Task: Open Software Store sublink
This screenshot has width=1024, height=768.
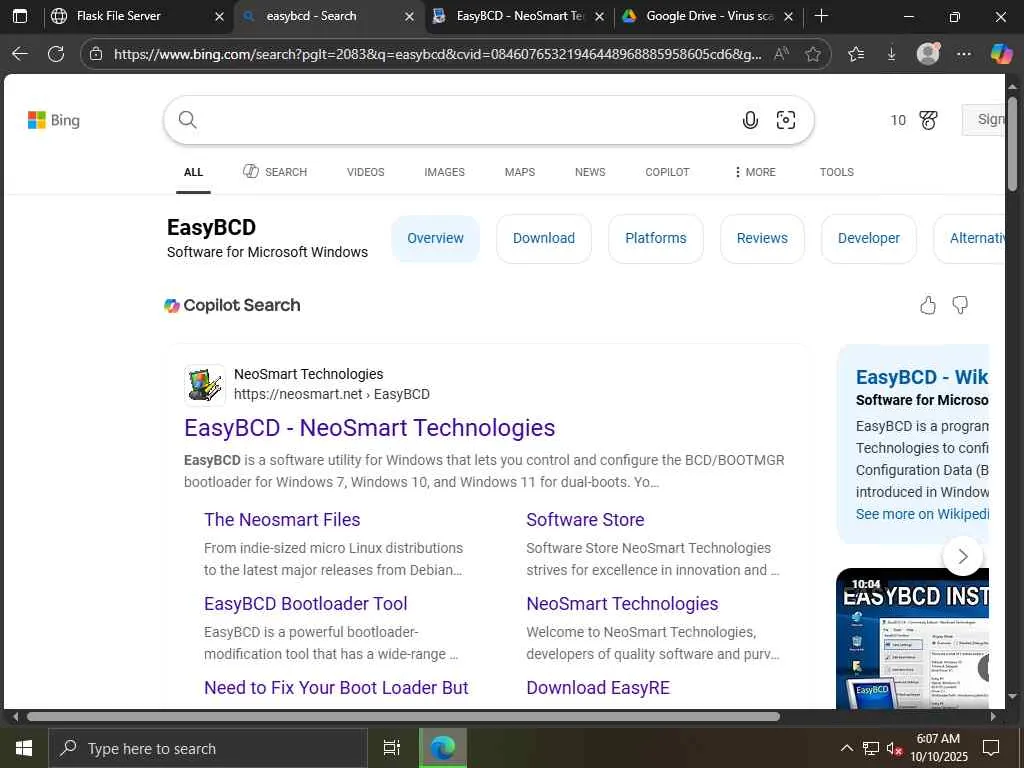Action: [585, 520]
